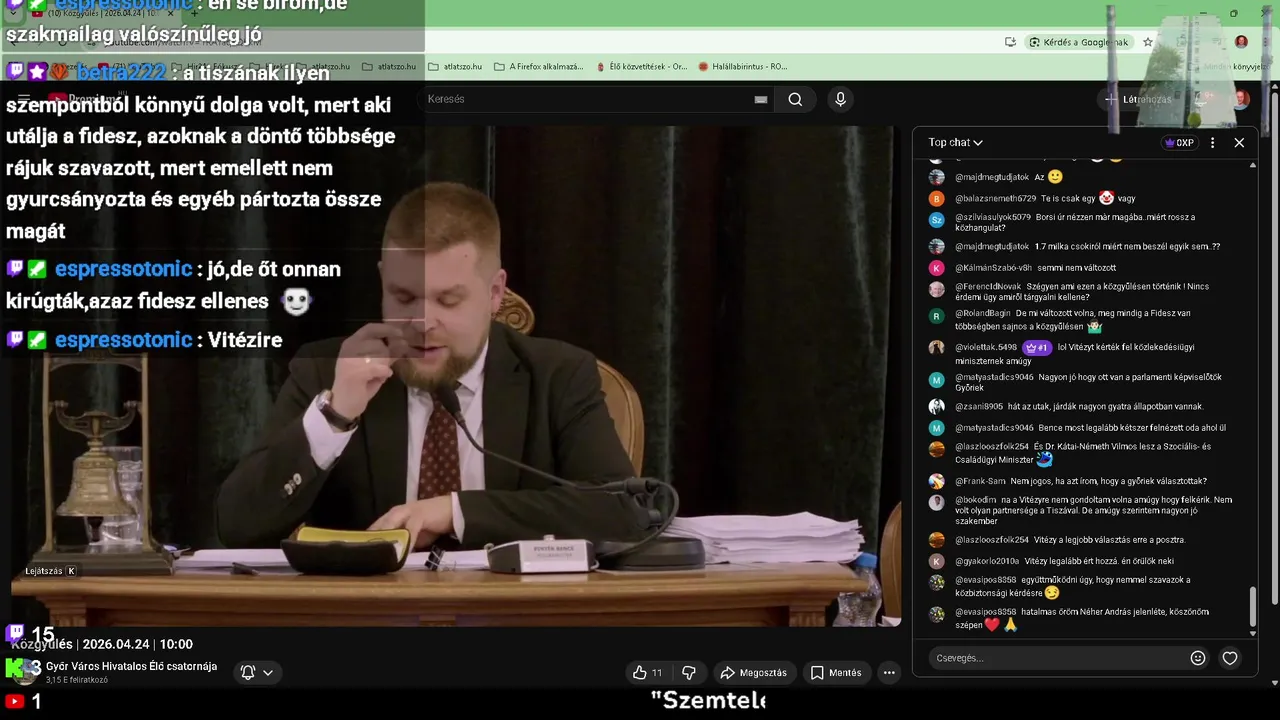Viewport: 1280px width, 720px height.
Task: Open Halállabirintus bookmark
Action: click(743, 67)
